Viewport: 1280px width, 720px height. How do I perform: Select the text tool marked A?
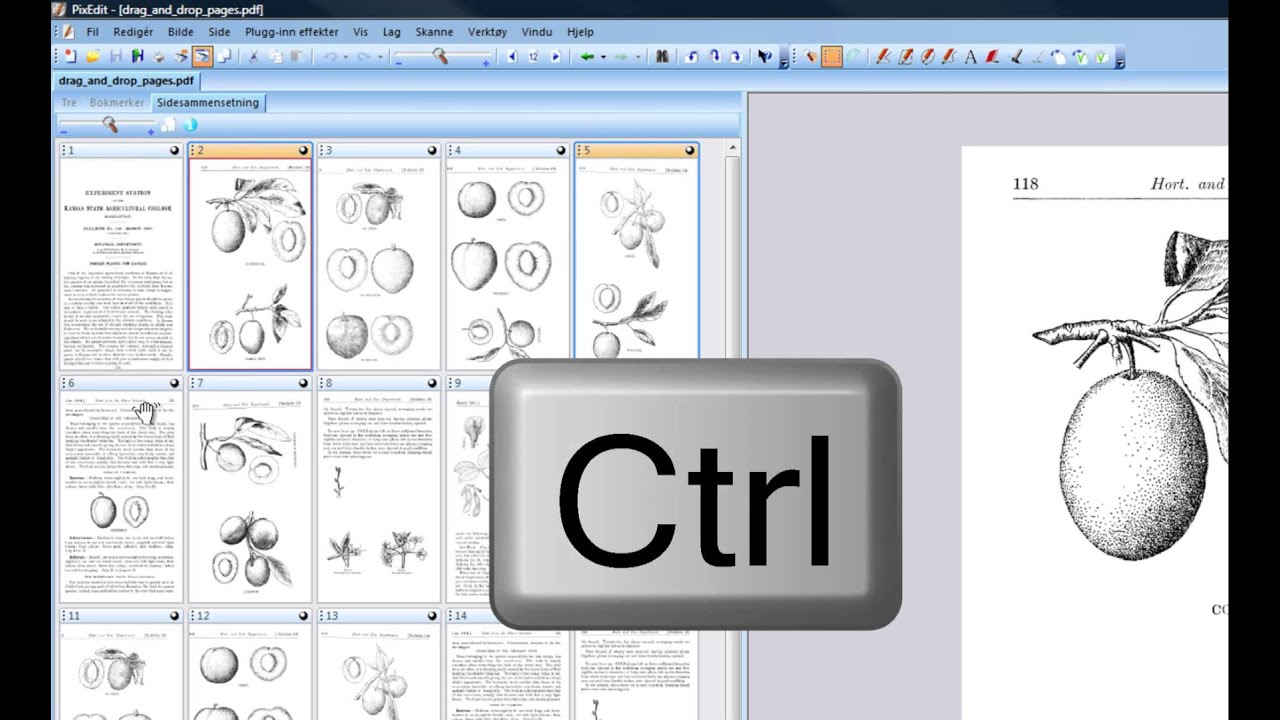[x=970, y=57]
